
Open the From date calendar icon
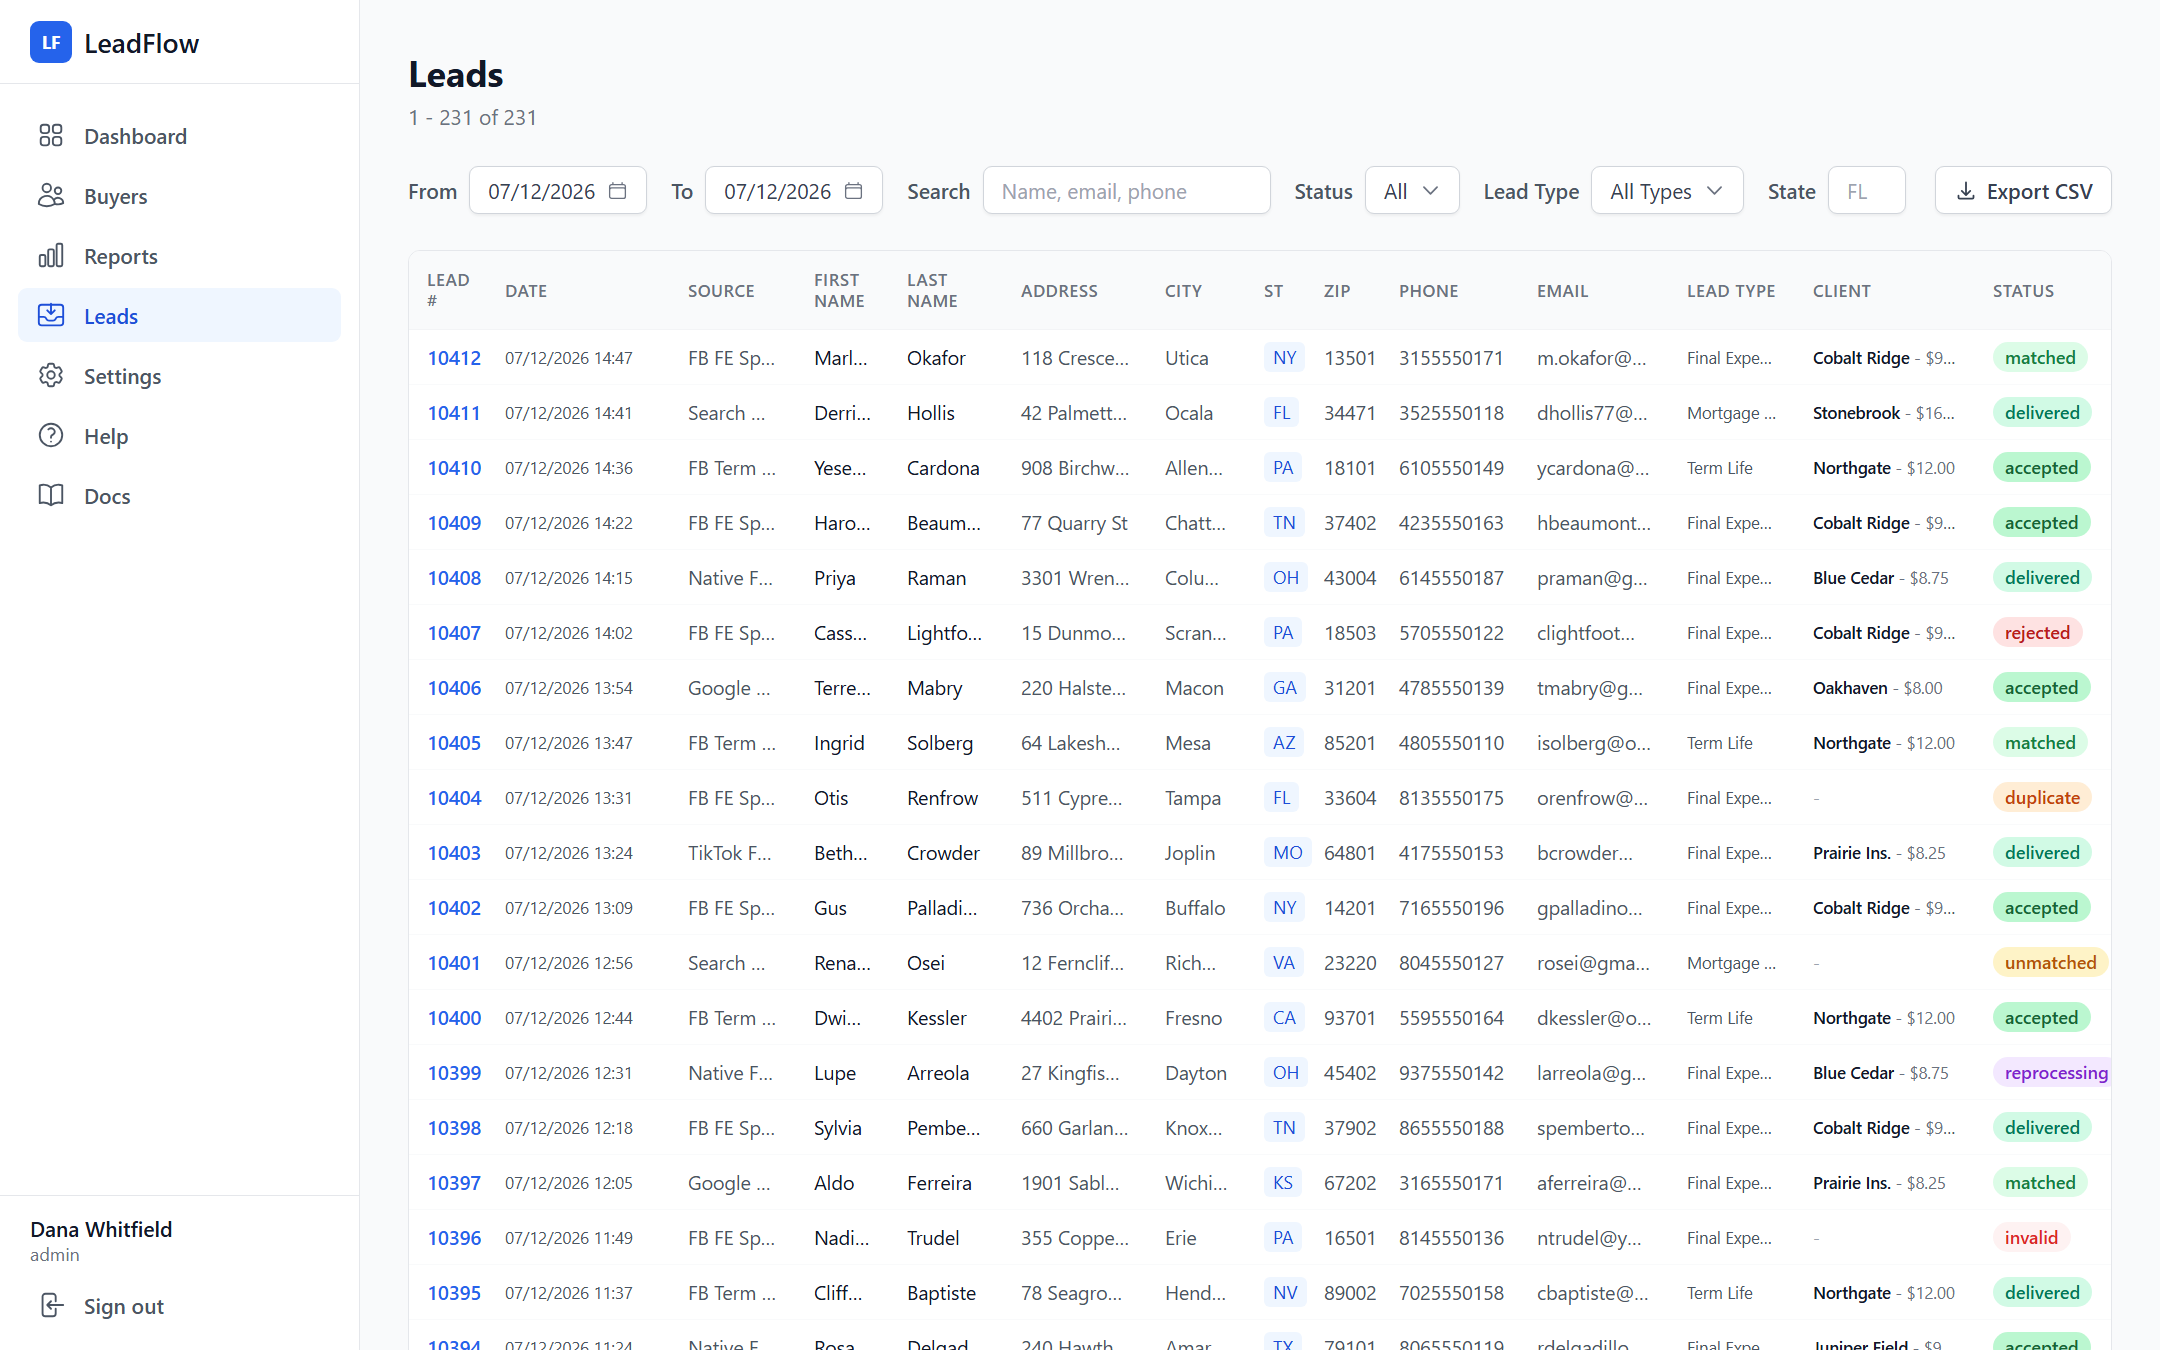[x=618, y=190]
